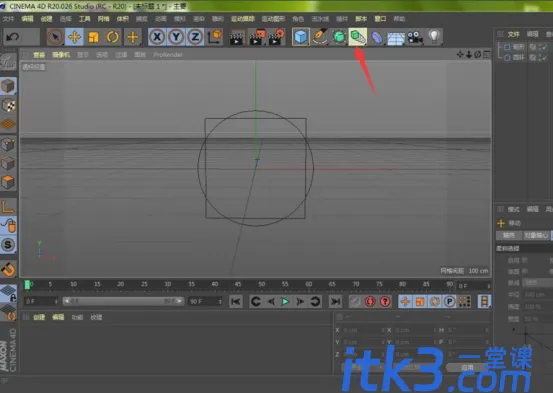Toggle Enable Axis L-shaped icon
553x393 pixels.
pos(8,206)
